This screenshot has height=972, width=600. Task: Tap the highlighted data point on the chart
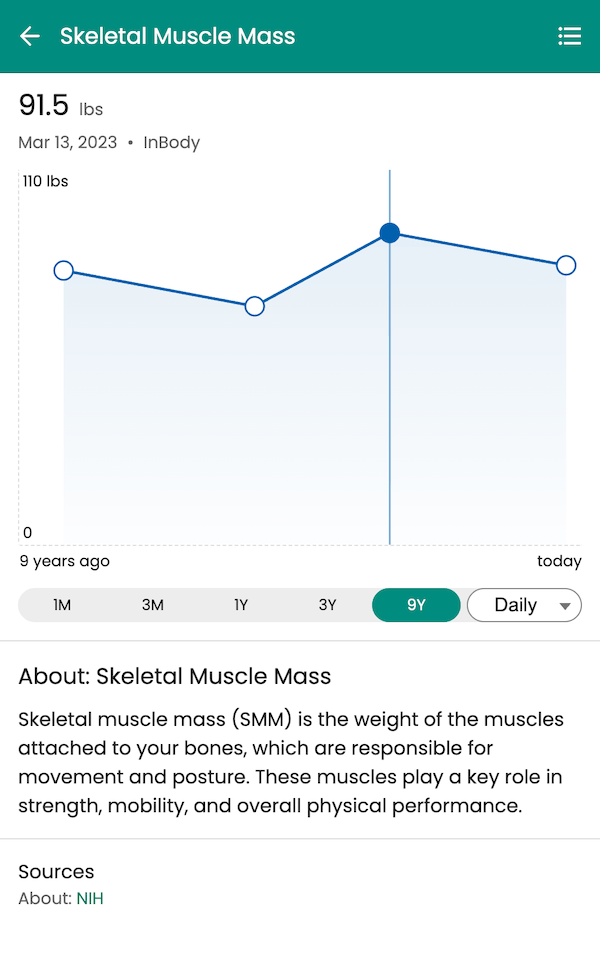[x=390, y=233]
